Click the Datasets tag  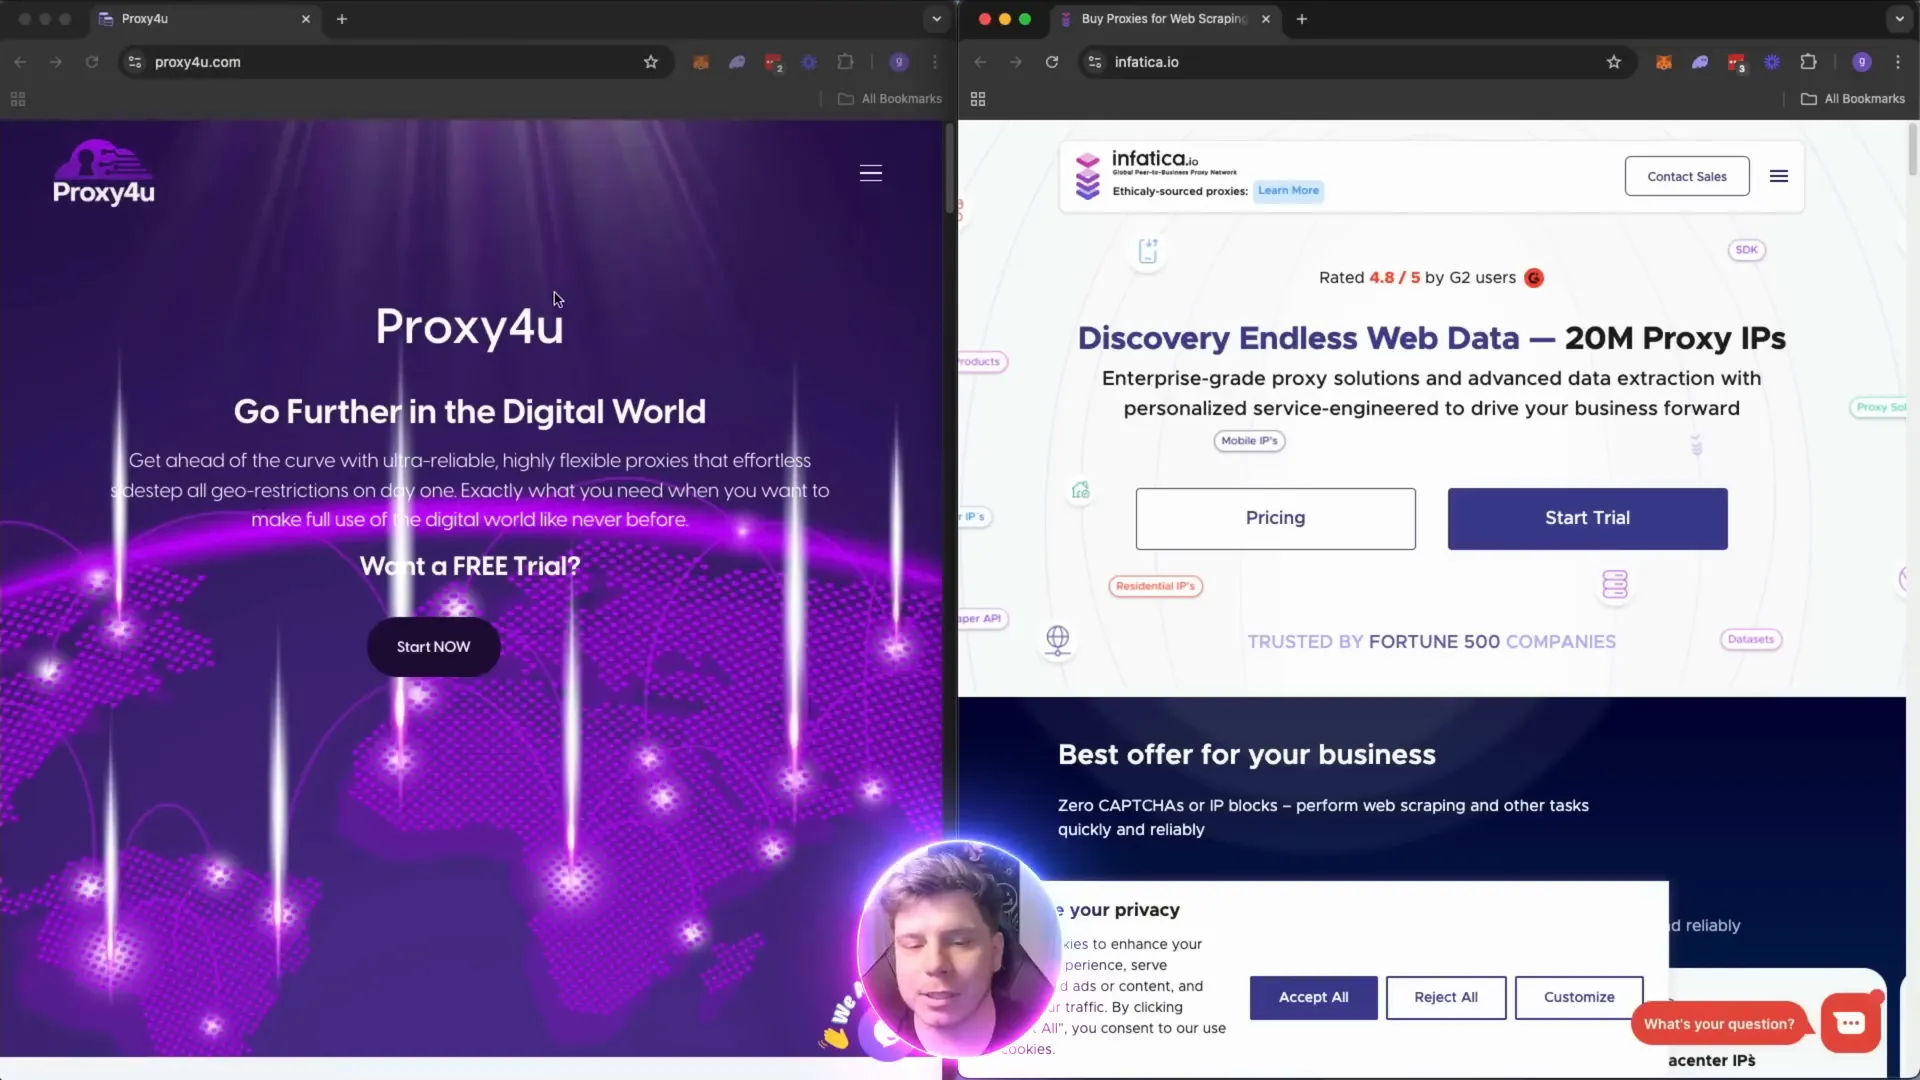[x=1750, y=640]
